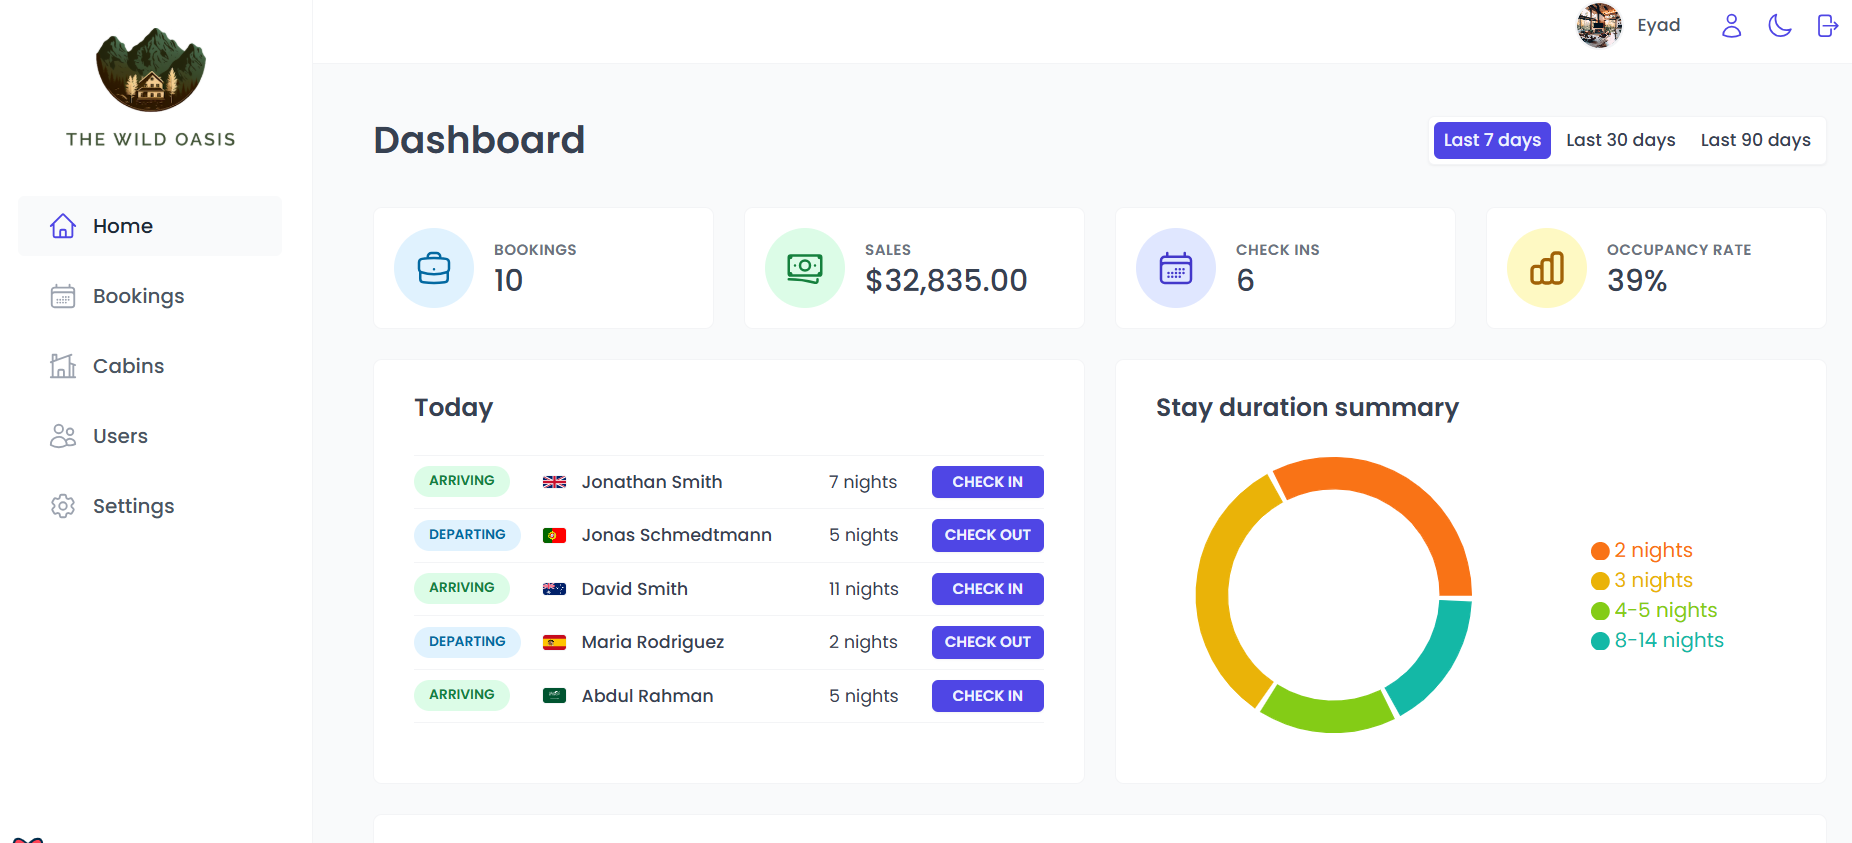Switch to Last 30 days filter
This screenshot has width=1852, height=843.
point(1620,140)
